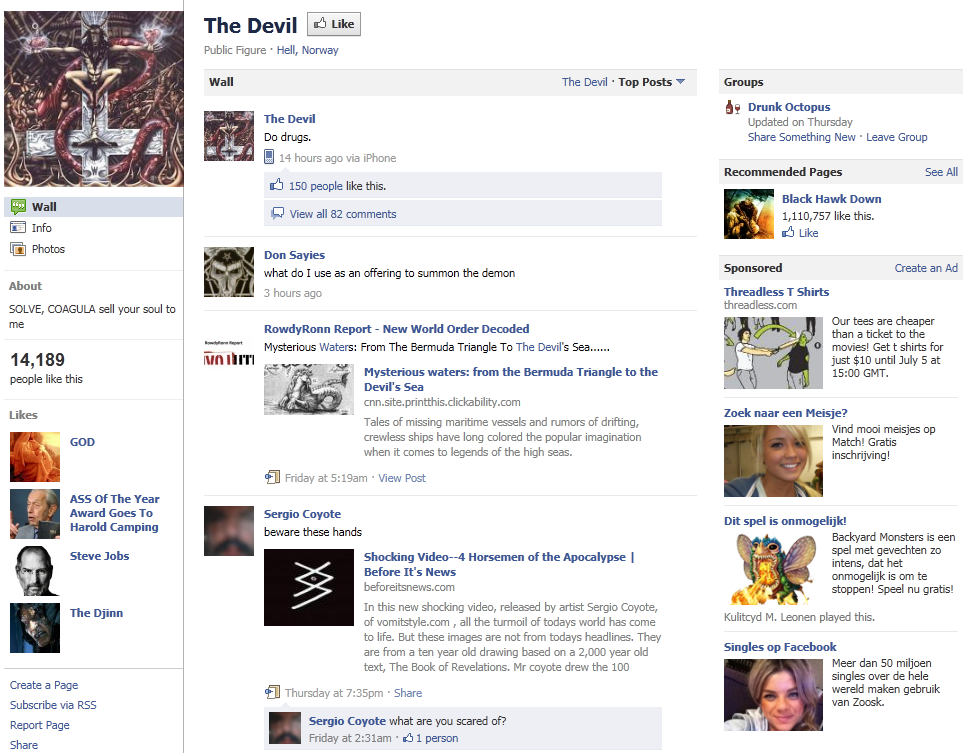Open Mysterious waters article headline

pos(511,379)
